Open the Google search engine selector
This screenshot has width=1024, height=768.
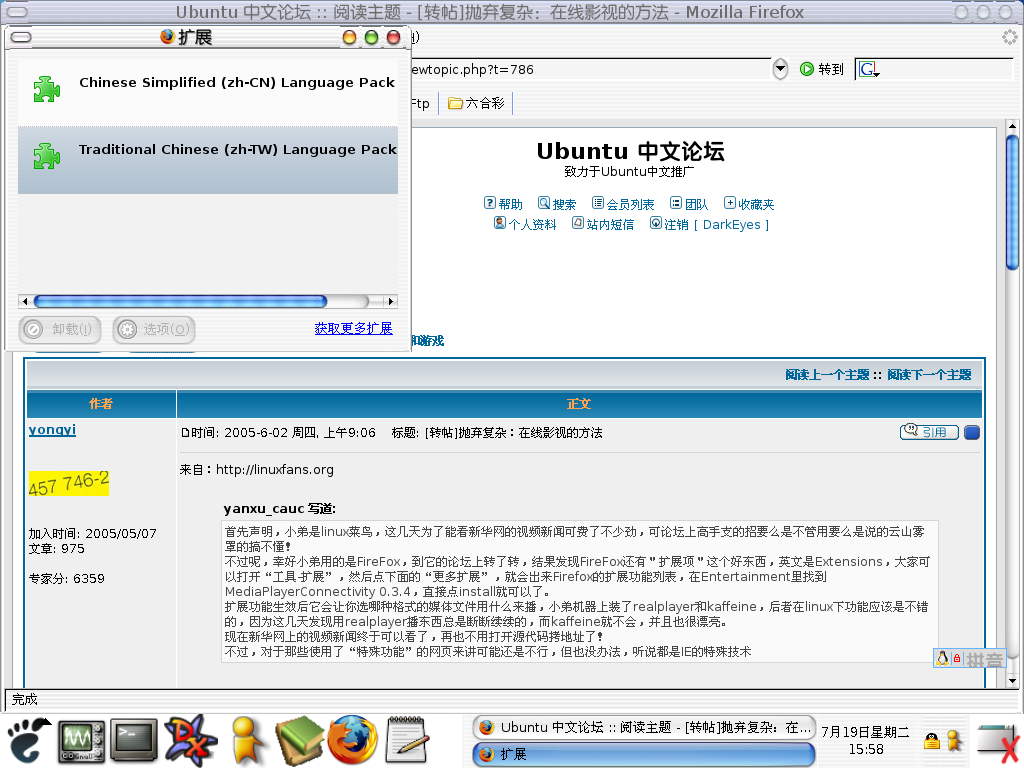click(x=869, y=69)
